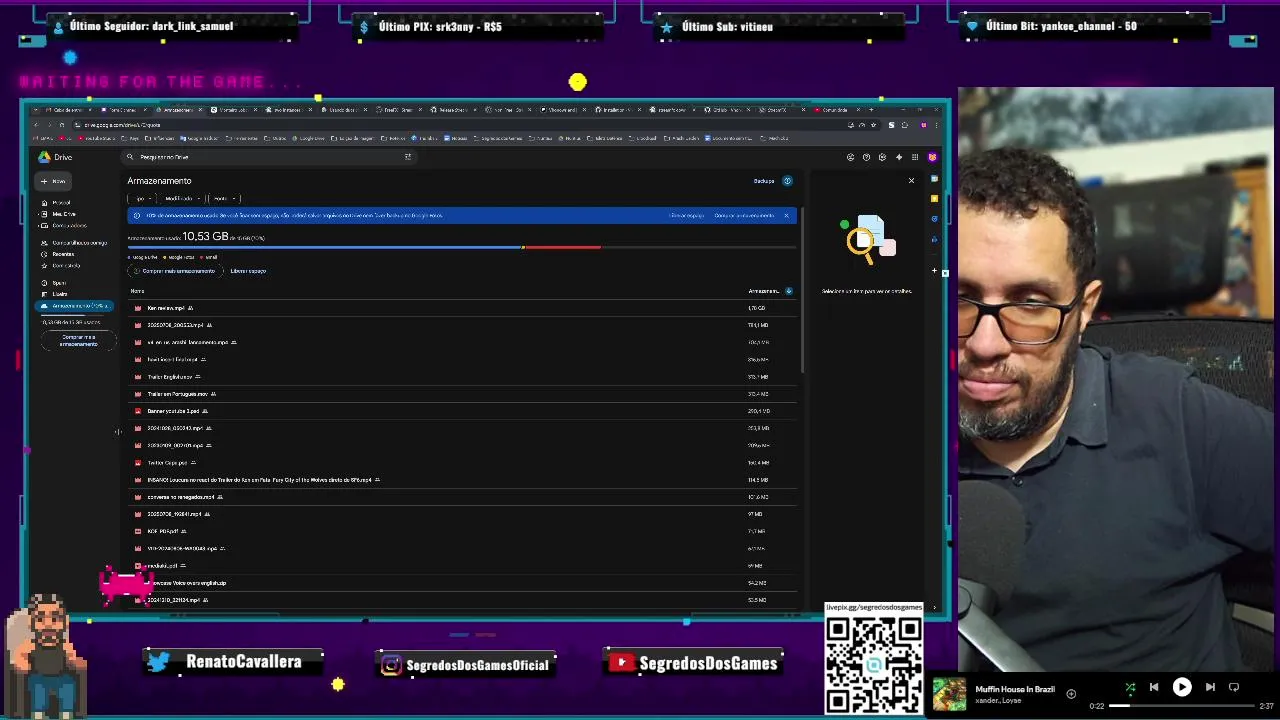This screenshot has width=1280, height=720.
Task: Skip to next track in media player
Action: click(x=1210, y=687)
